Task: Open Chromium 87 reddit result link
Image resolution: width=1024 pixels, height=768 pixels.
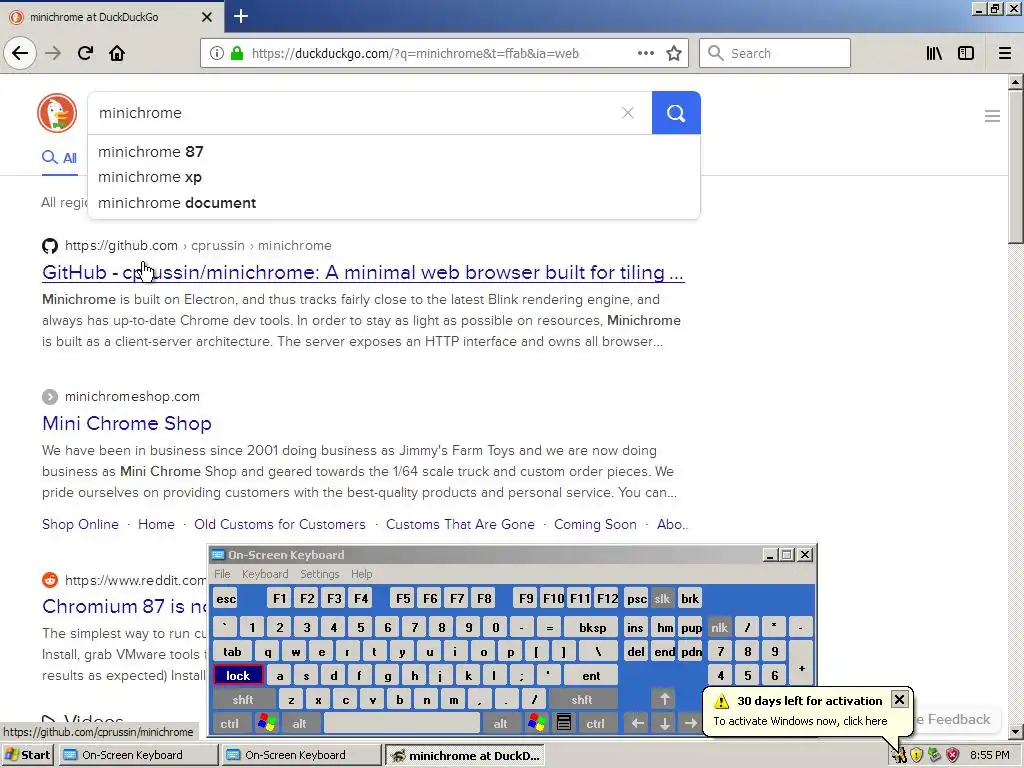Action: pyautogui.click(x=124, y=606)
